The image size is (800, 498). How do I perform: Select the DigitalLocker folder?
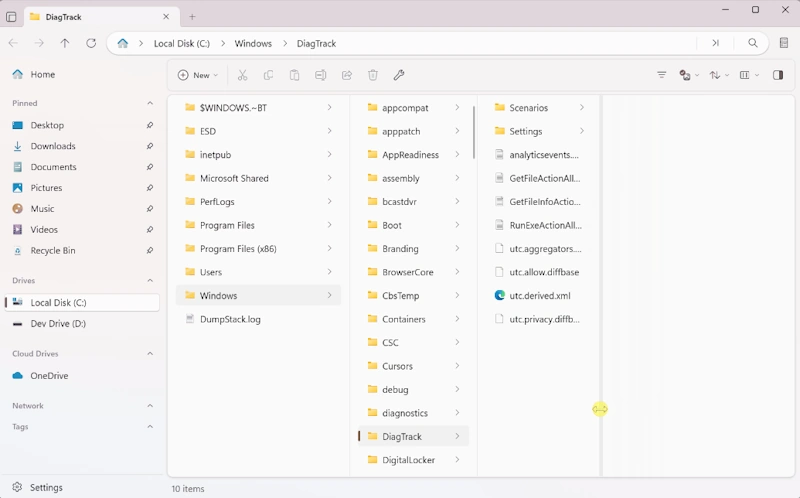[x=413, y=460]
